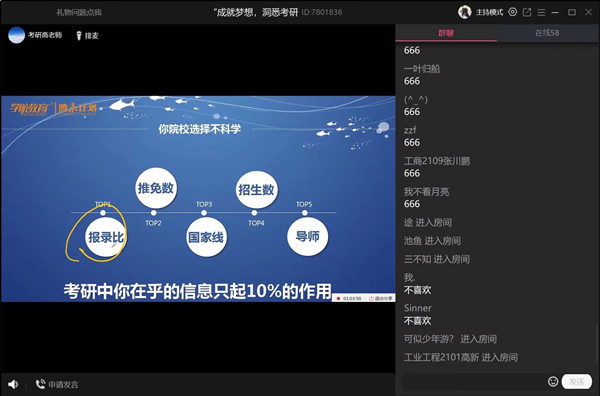Click the 工业工程2101高新 进入房间 notice

[461, 357]
